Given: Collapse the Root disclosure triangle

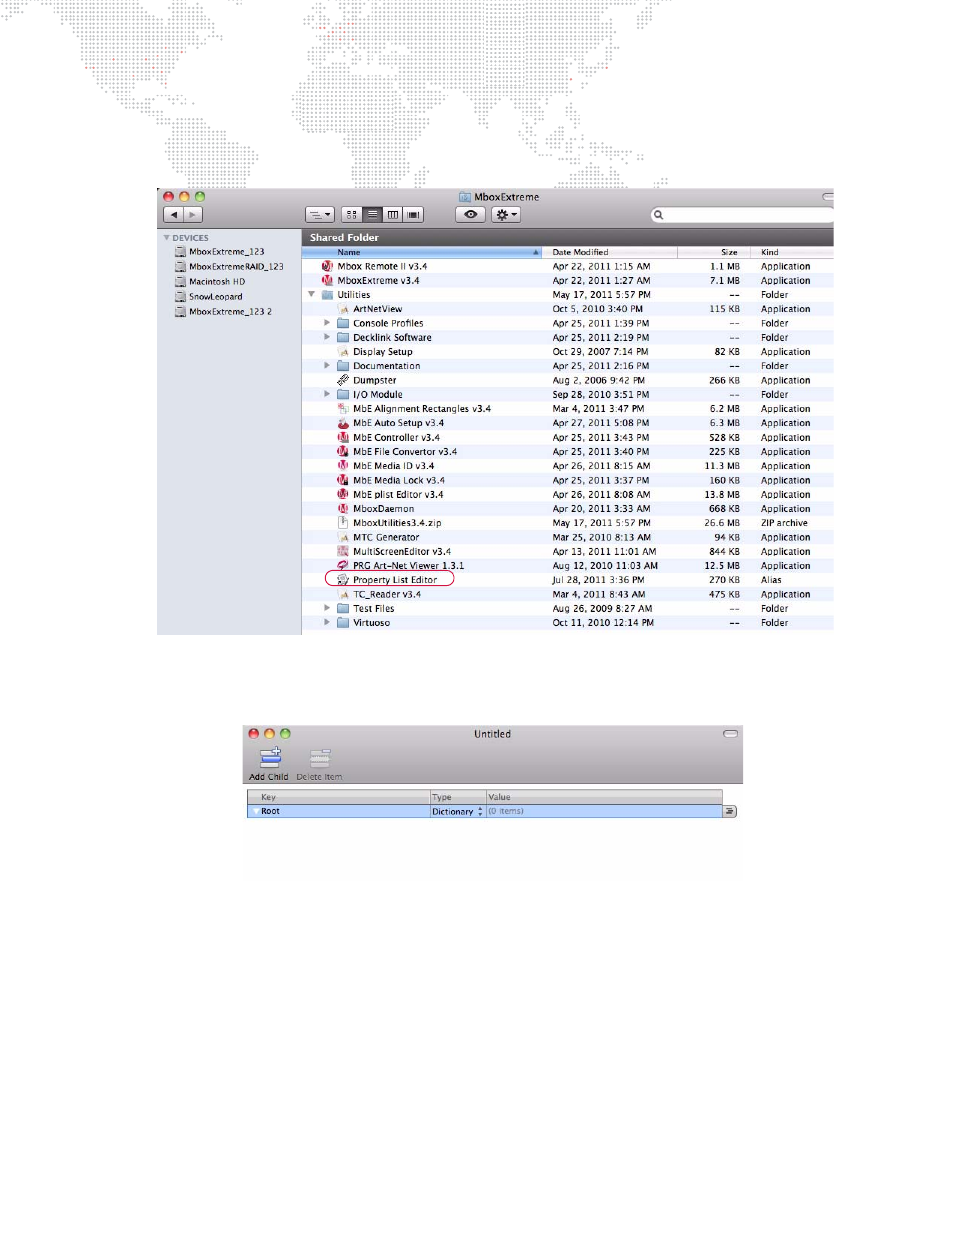Looking at the screenshot, I should pyautogui.click(x=254, y=812).
